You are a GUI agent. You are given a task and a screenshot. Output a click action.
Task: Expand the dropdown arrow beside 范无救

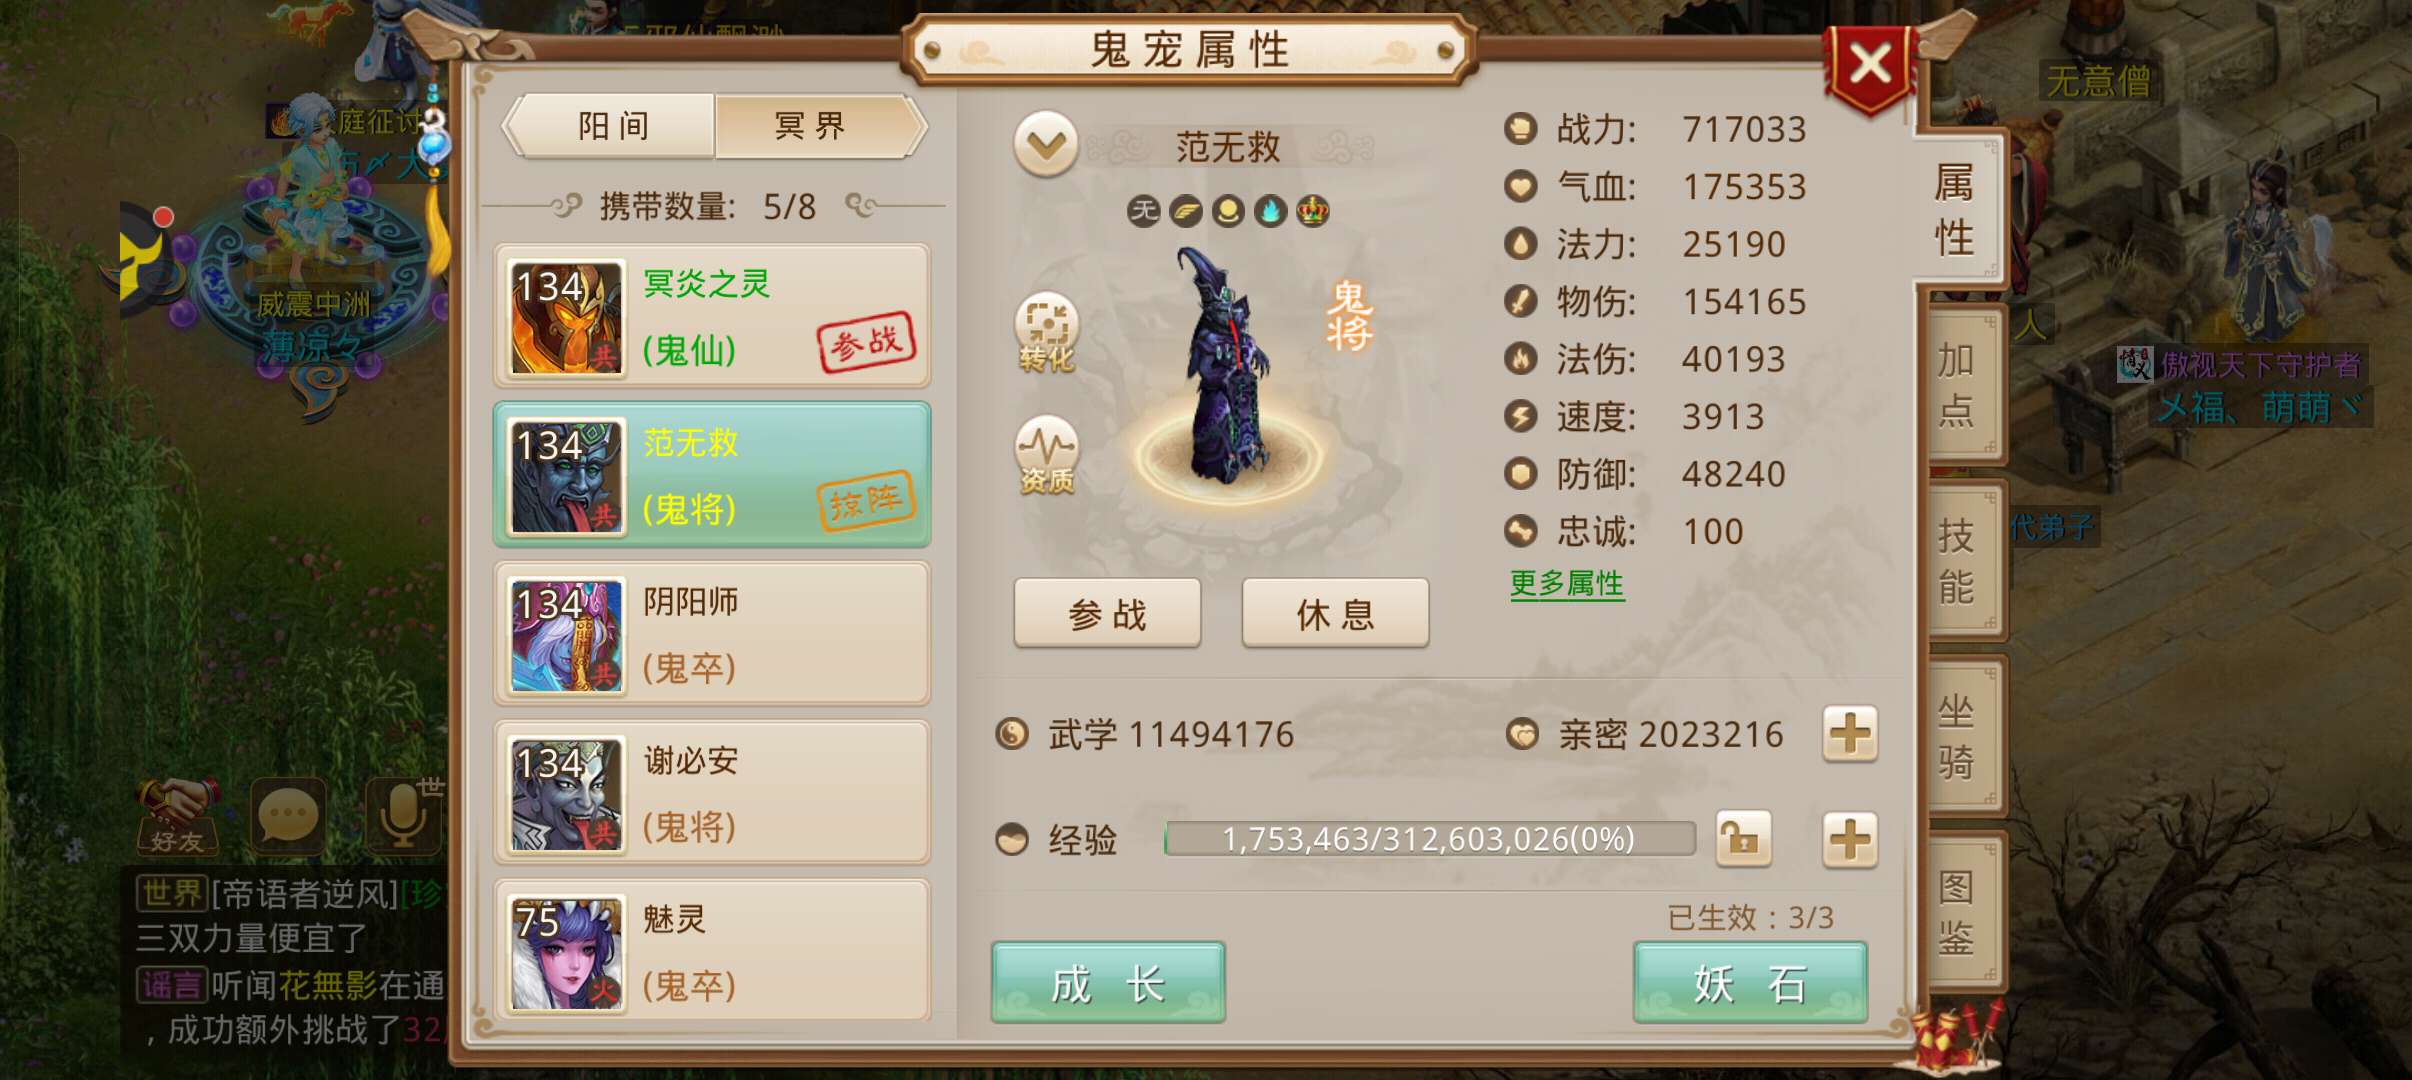coord(1046,145)
